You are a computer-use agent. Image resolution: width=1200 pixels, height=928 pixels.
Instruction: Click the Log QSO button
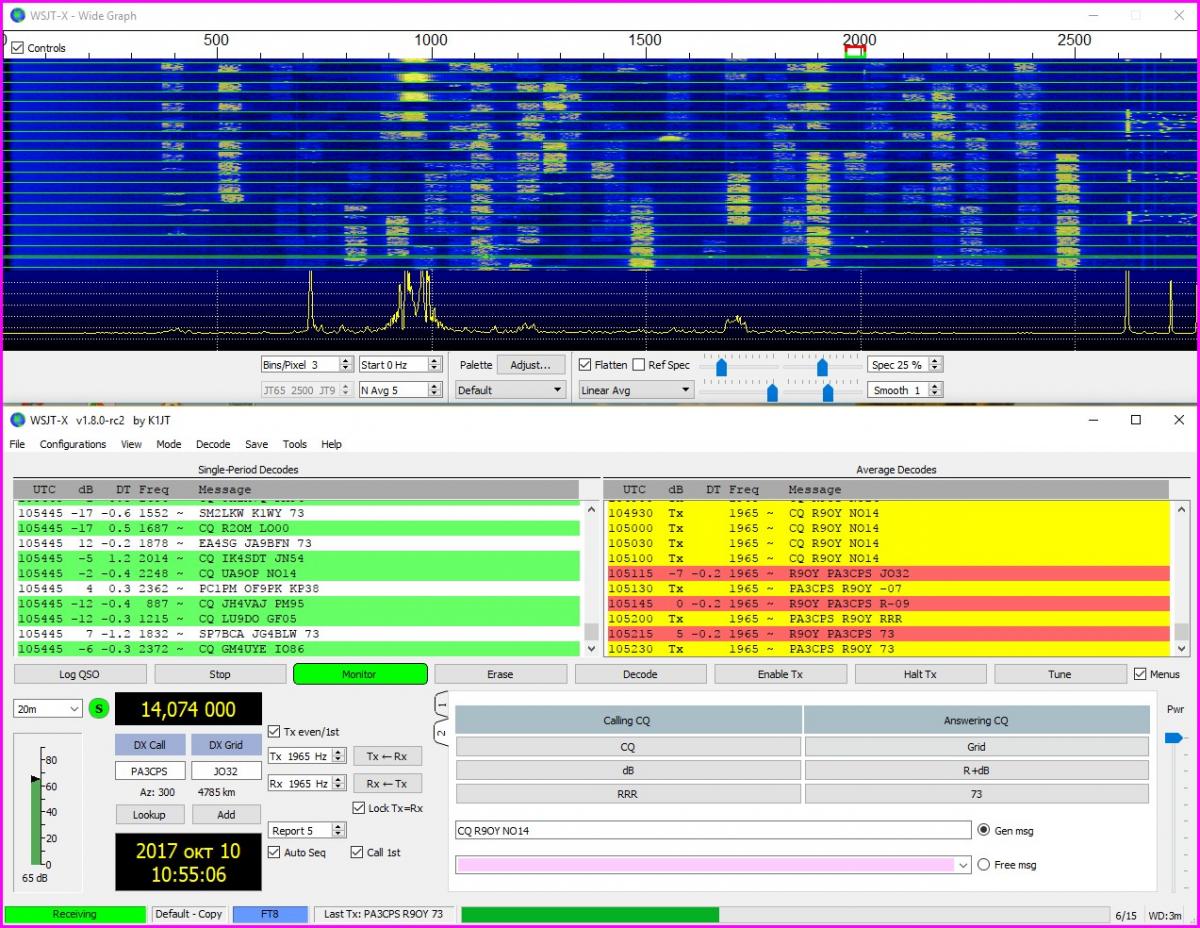[x=79, y=674]
